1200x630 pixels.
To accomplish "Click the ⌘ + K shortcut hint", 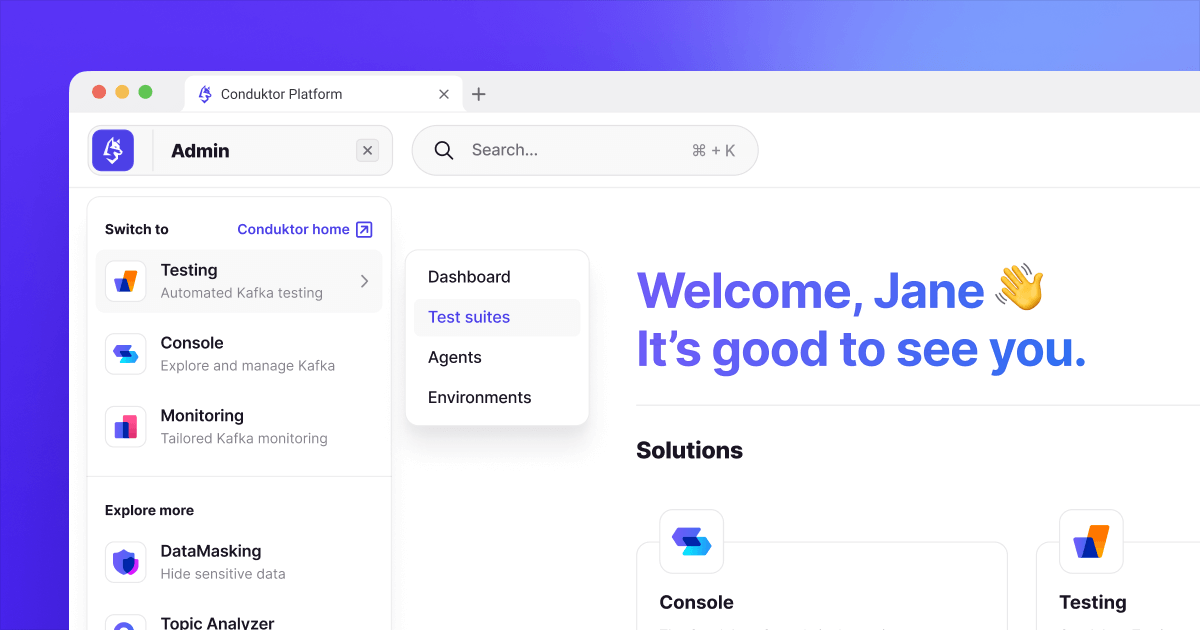I will pos(713,150).
